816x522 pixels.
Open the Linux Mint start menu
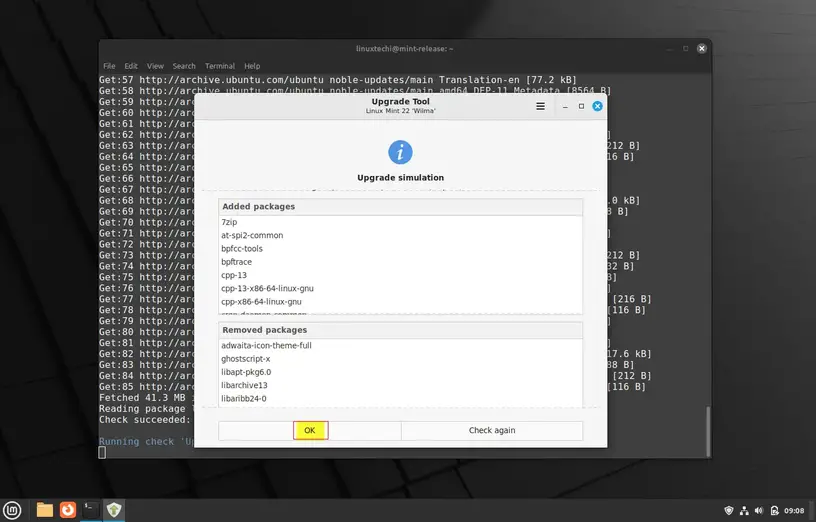[12, 510]
